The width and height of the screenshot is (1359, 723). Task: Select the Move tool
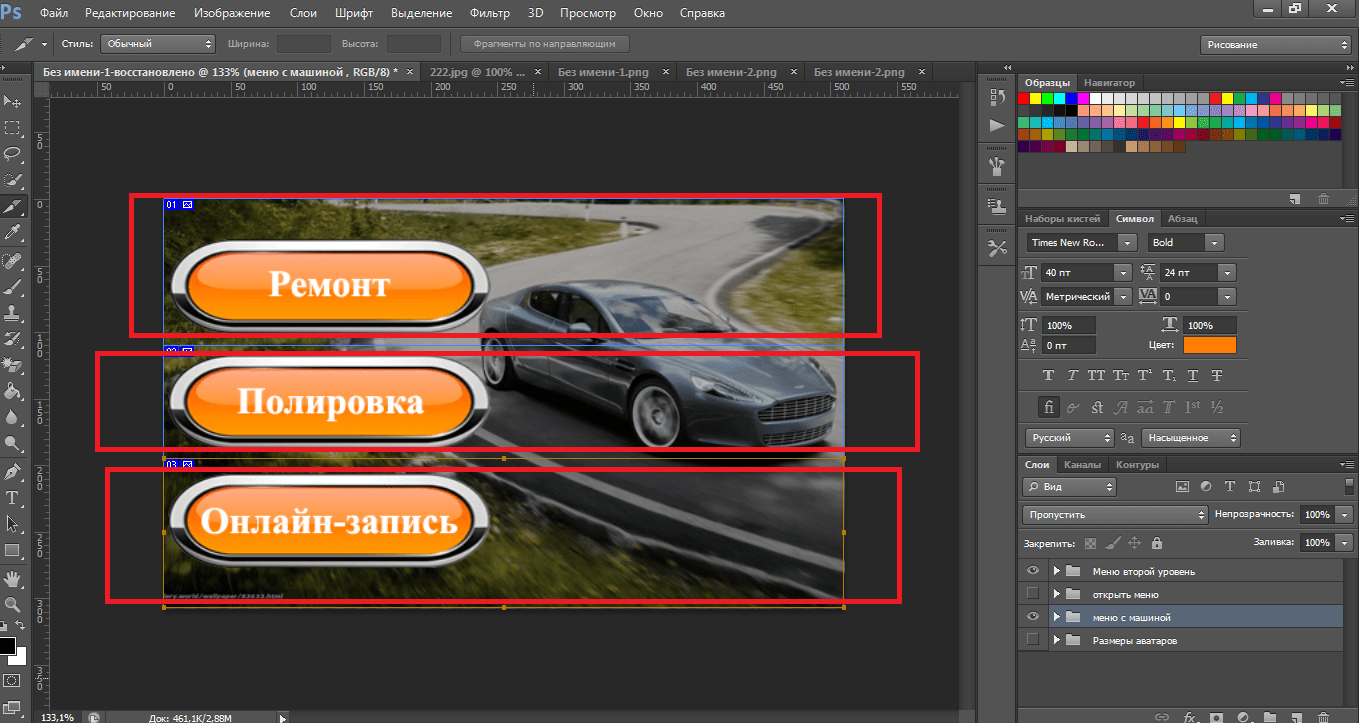[13, 101]
